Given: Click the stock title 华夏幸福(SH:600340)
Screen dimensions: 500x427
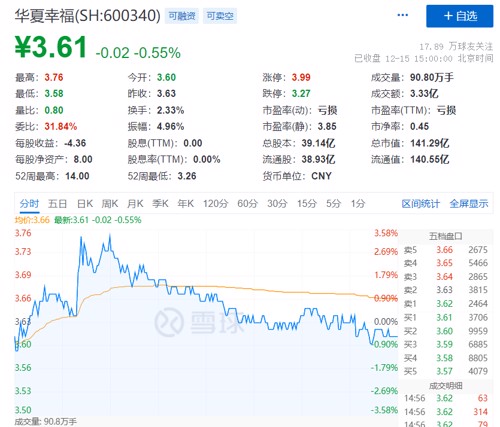Looking at the screenshot, I should point(88,16).
